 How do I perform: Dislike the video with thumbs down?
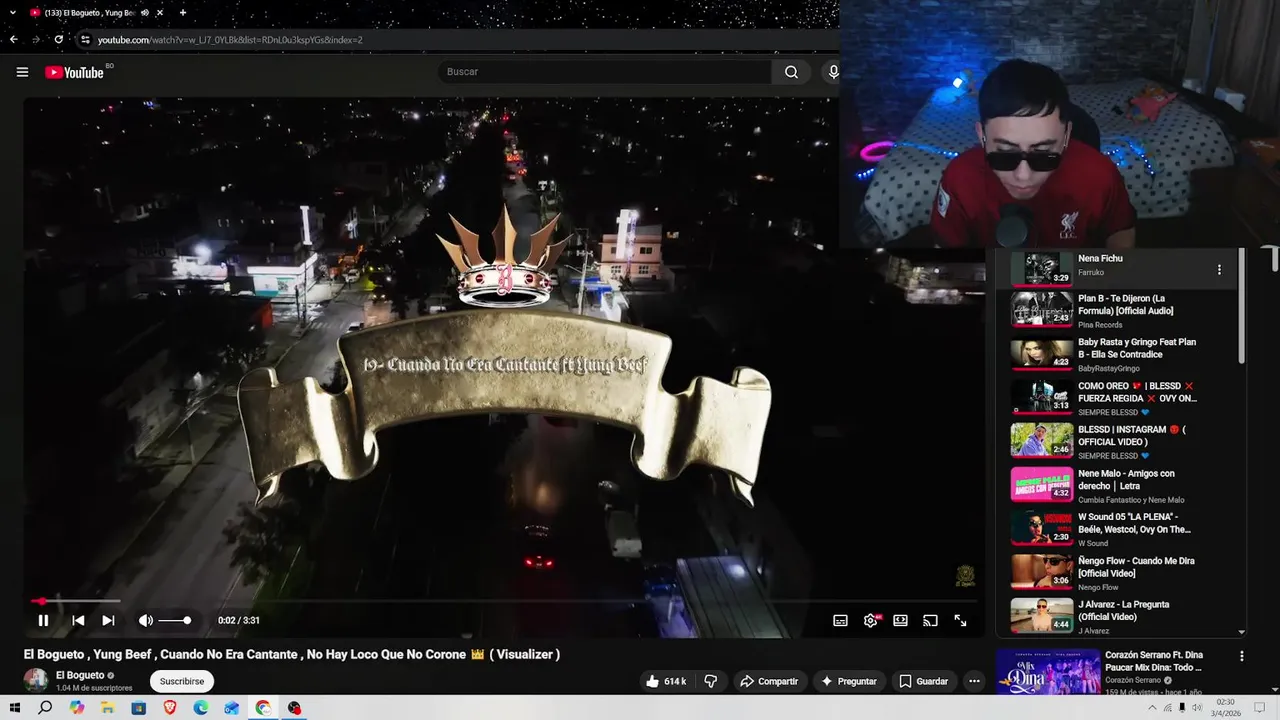click(x=711, y=681)
